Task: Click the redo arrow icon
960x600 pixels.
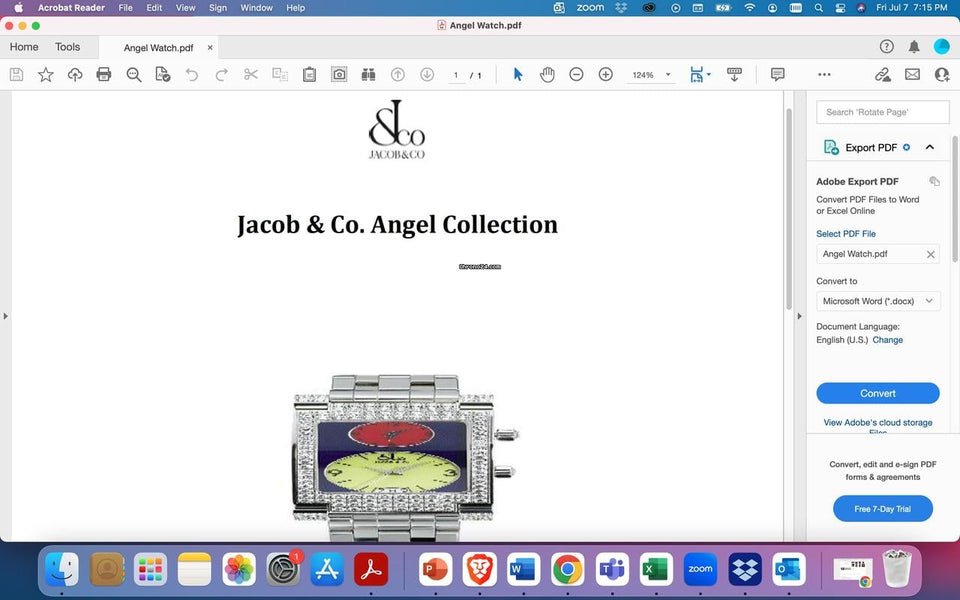Action: pyautogui.click(x=222, y=75)
